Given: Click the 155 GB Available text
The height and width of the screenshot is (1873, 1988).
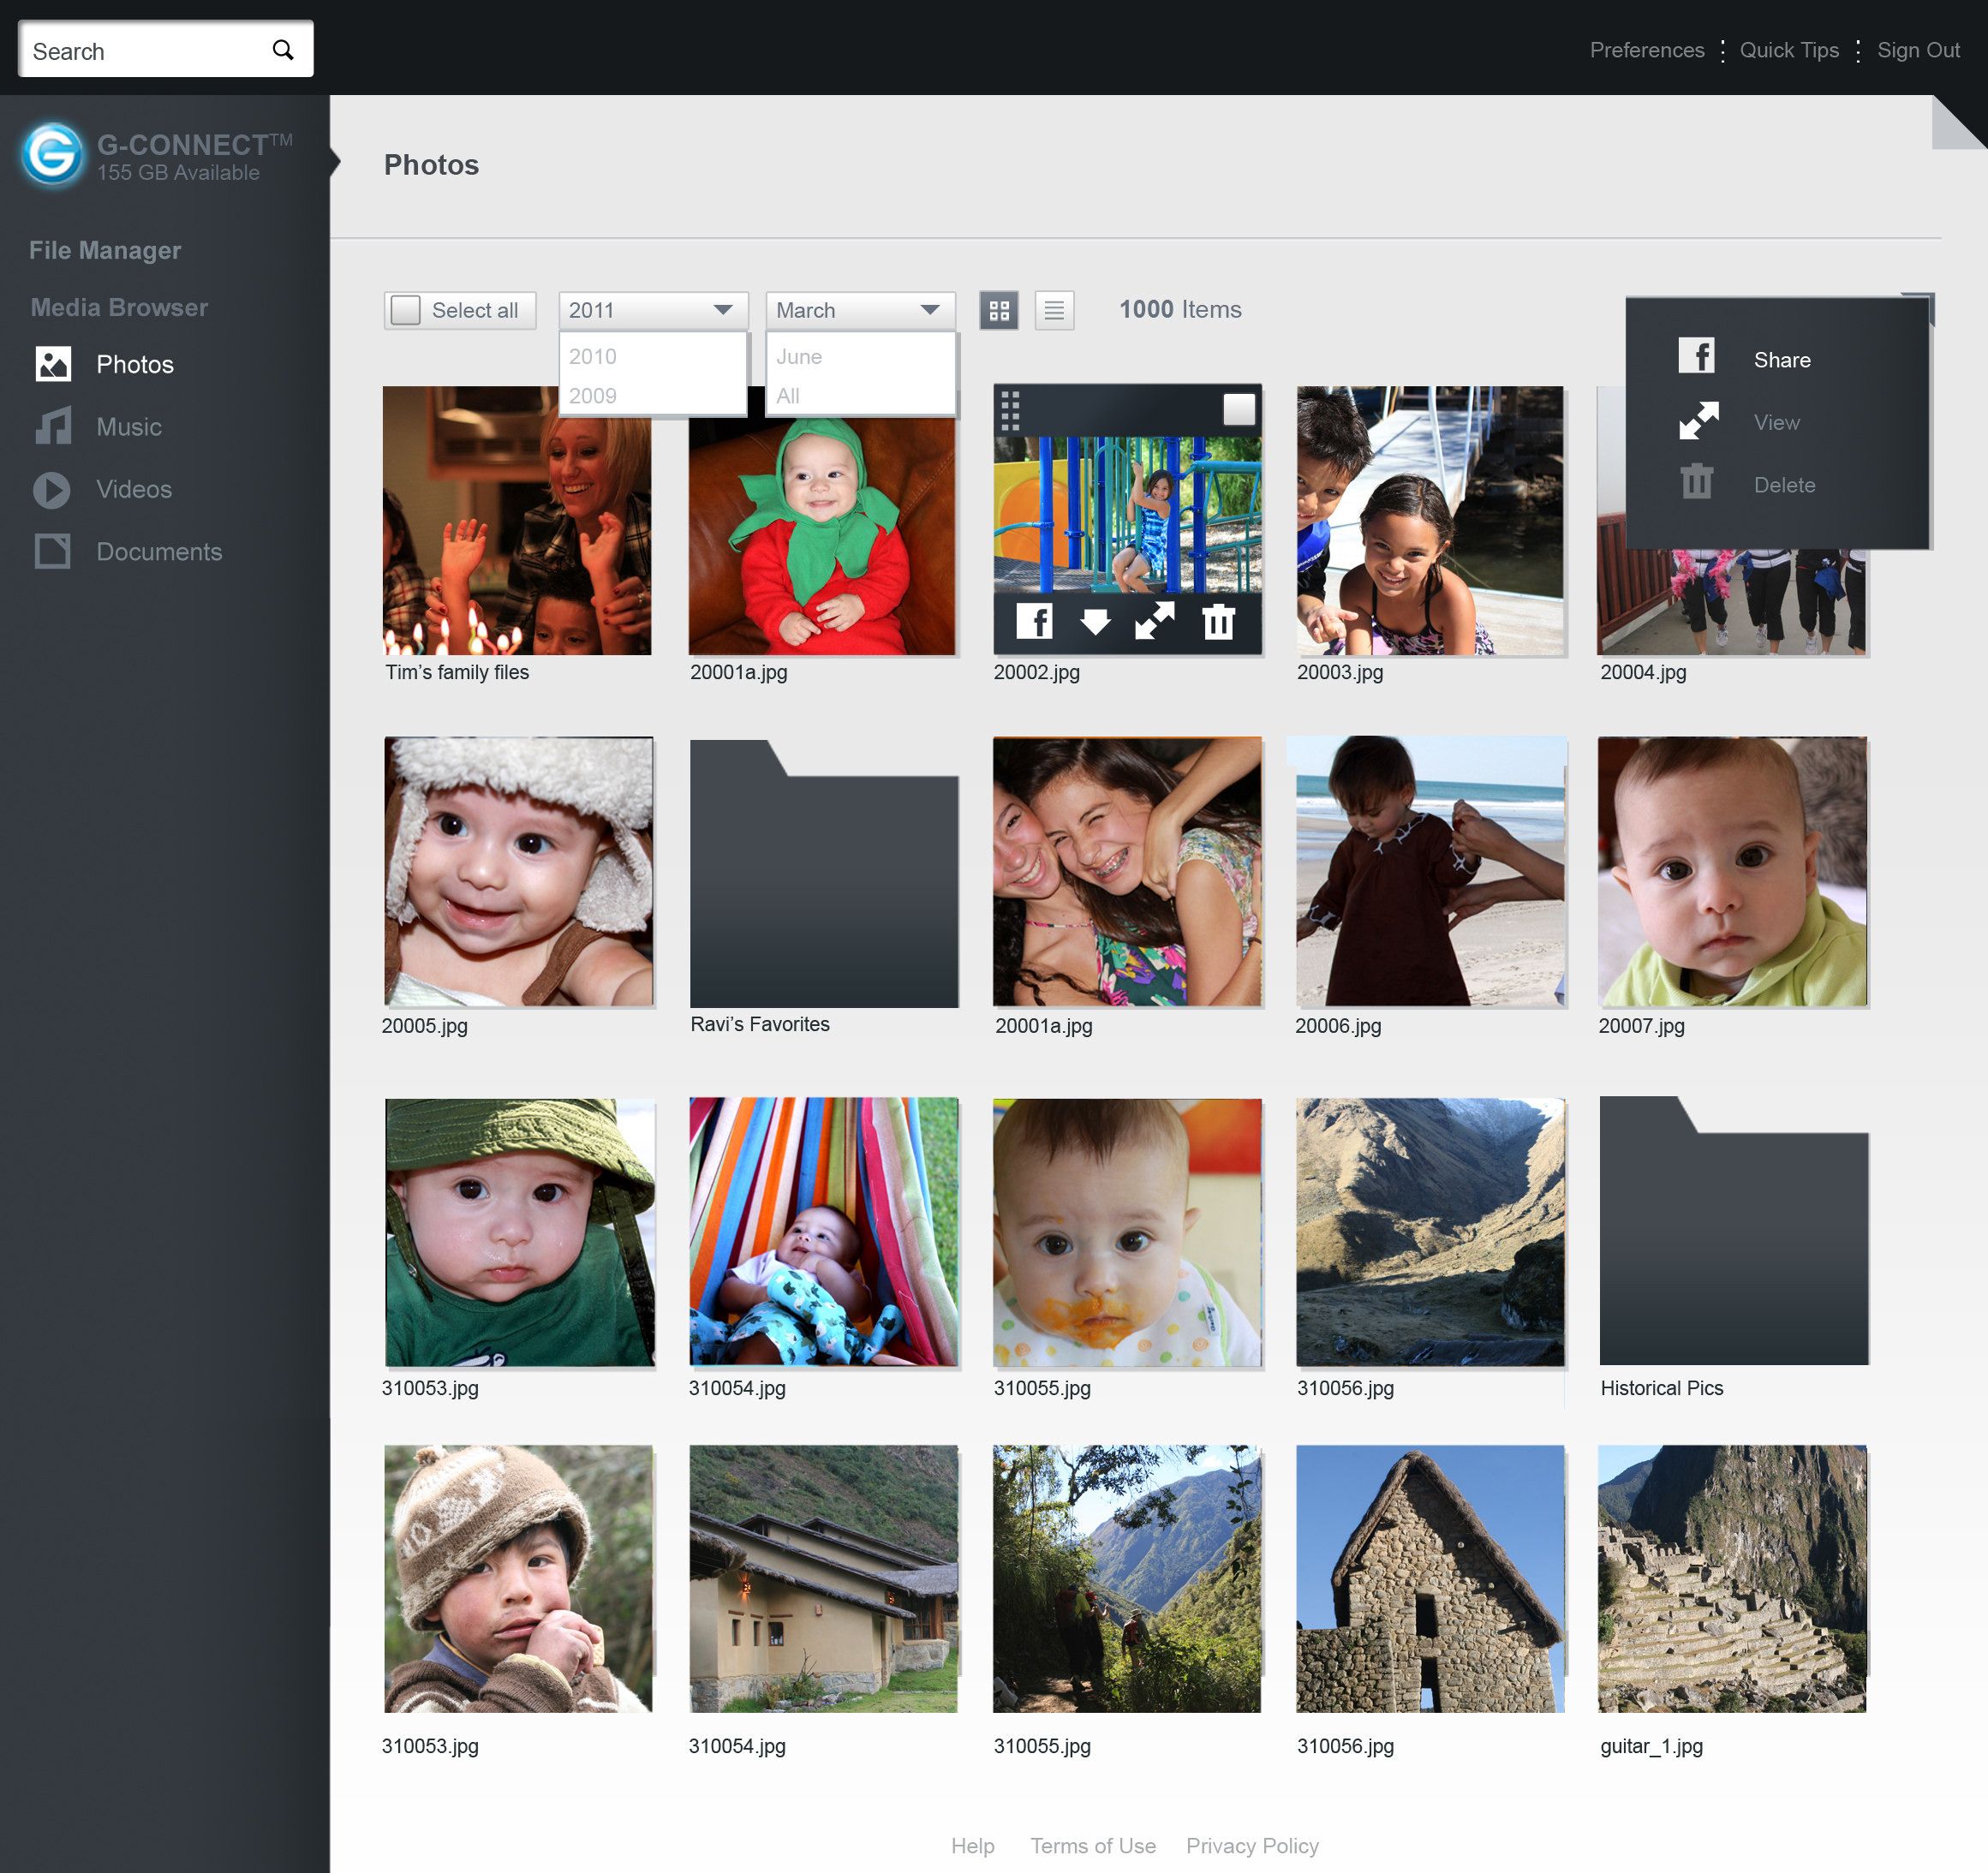Looking at the screenshot, I should [x=178, y=173].
